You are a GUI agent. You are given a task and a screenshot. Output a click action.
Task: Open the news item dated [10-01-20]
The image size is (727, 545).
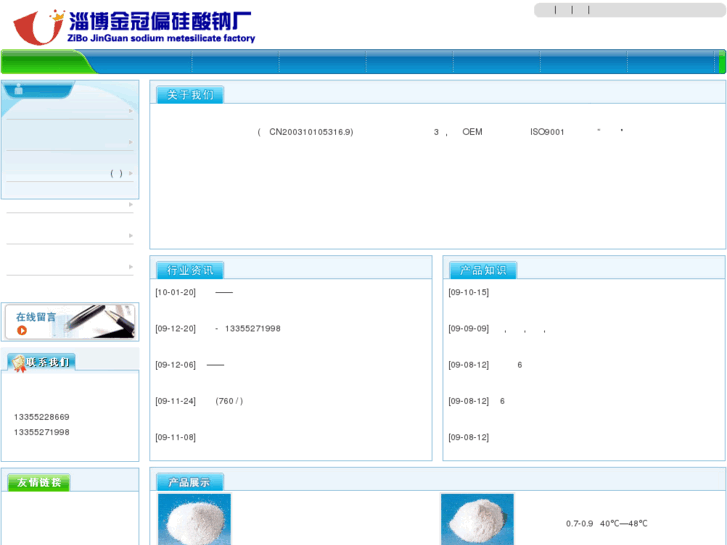[194, 292]
